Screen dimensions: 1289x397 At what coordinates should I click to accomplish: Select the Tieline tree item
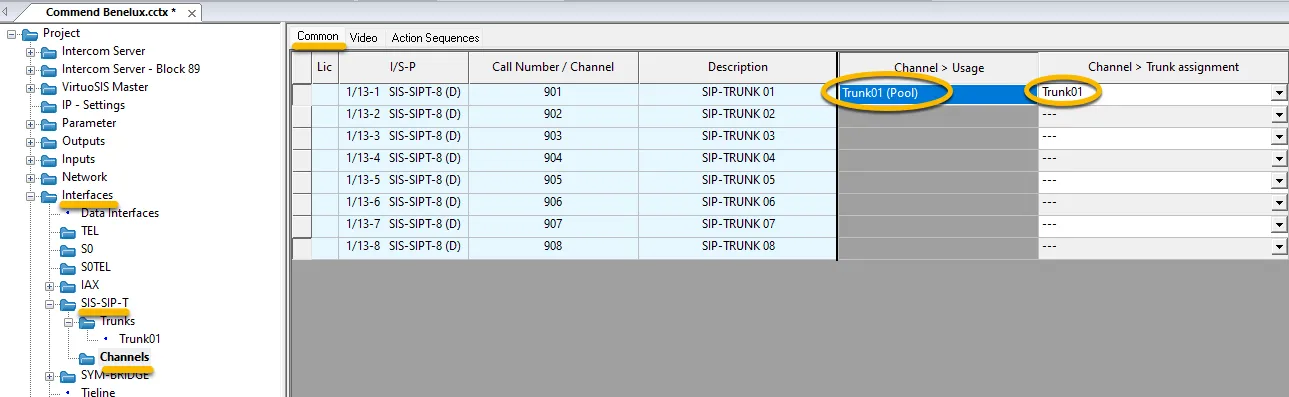tap(98, 392)
